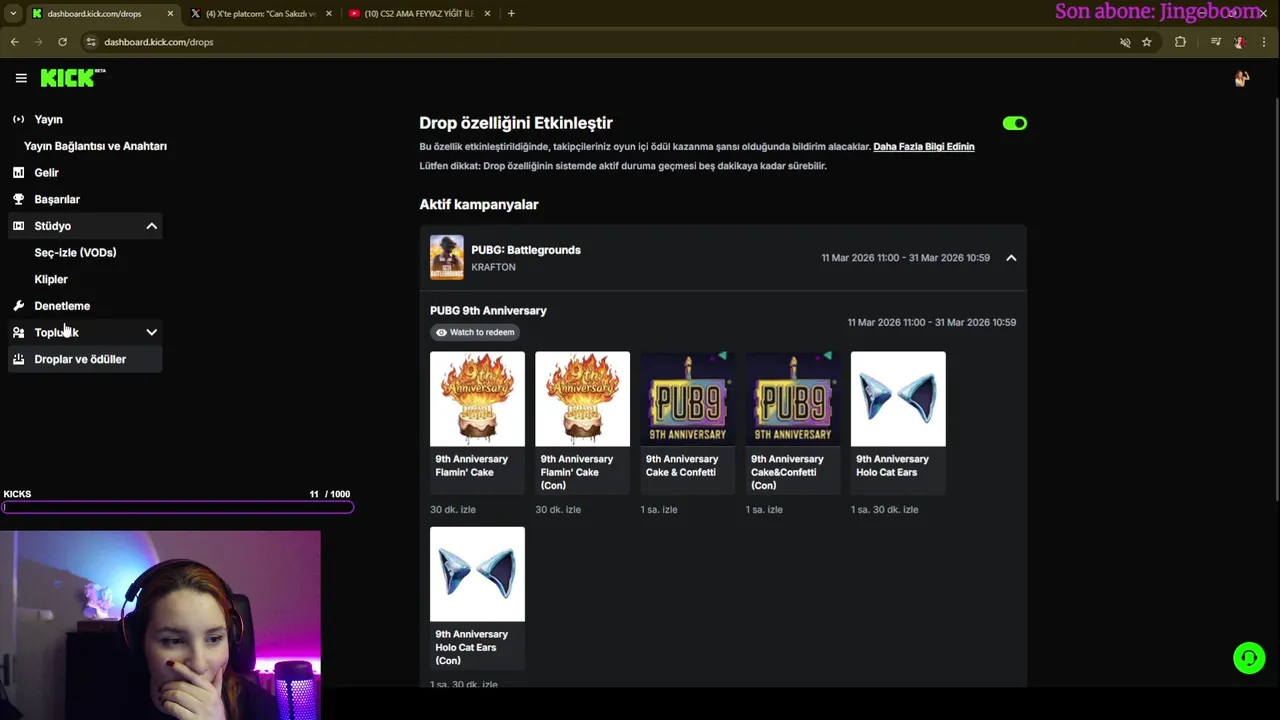
Task: Expand the Topluluk section chevron
Action: click(151, 332)
